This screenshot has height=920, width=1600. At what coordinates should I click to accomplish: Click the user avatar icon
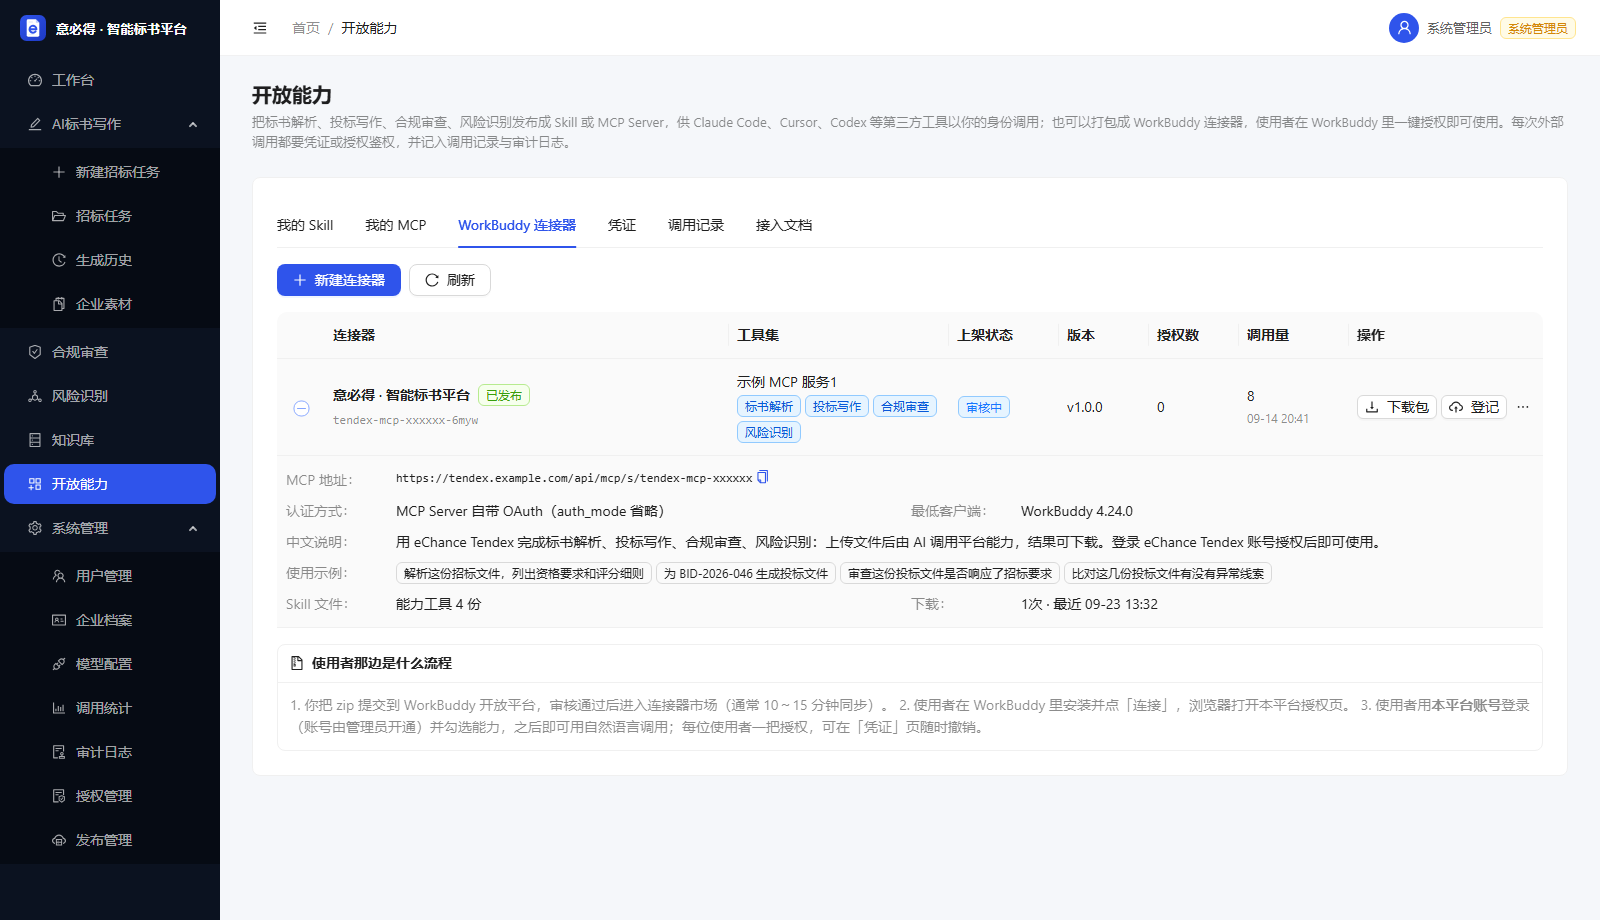coord(1404,28)
